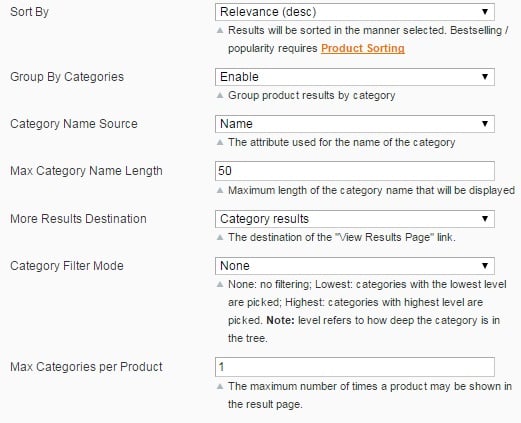521x423 pixels.
Task: Open the Category Filter Mode dropdown
Action: [x=355, y=266]
